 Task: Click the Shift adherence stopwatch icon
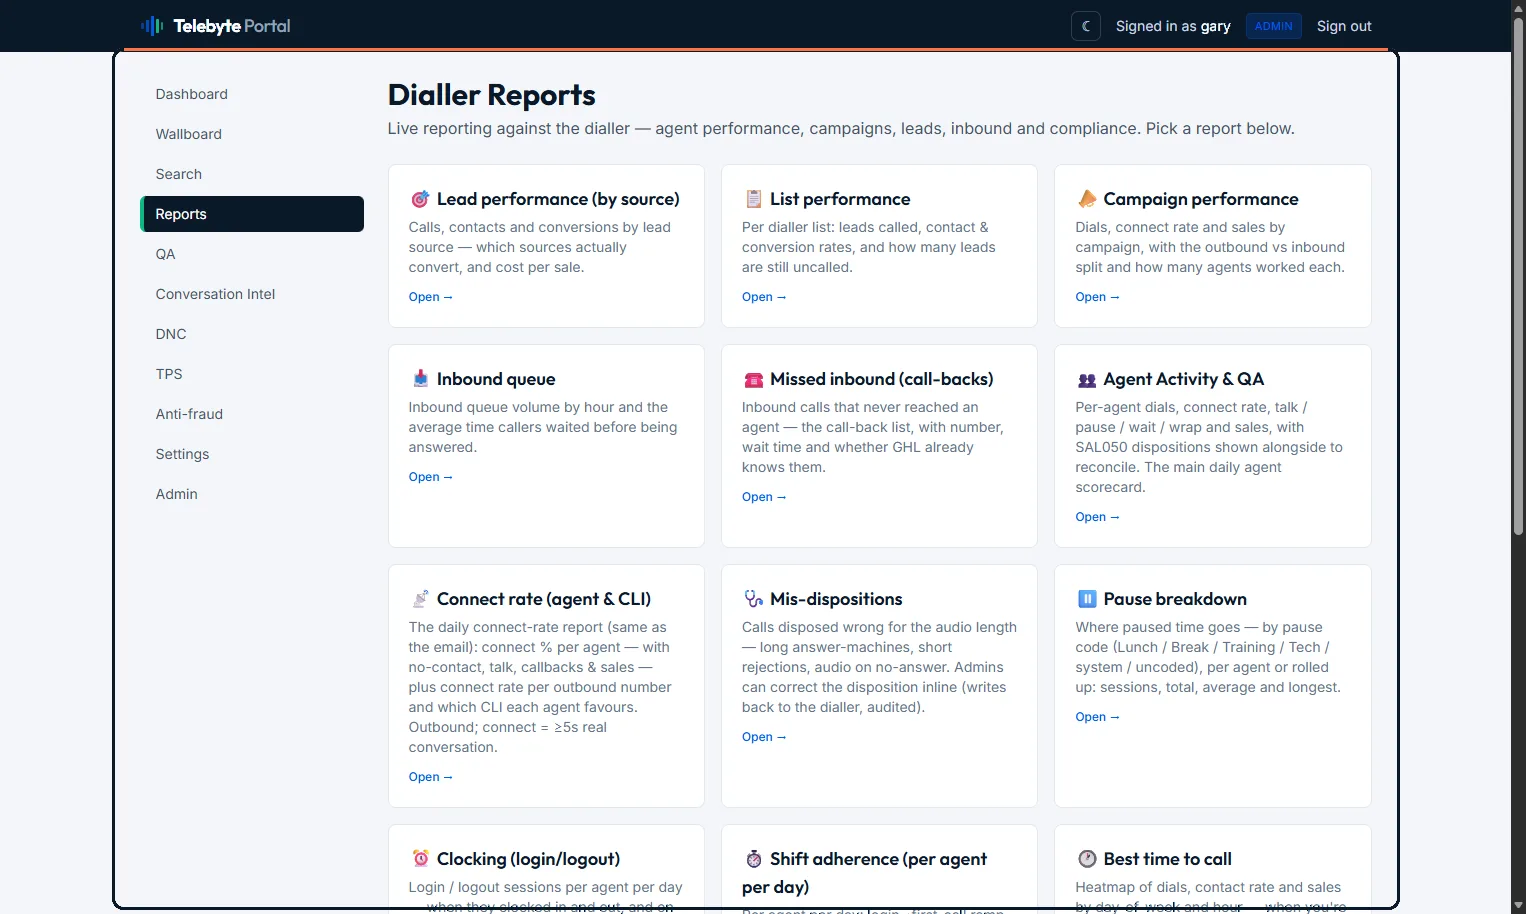pos(754,859)
